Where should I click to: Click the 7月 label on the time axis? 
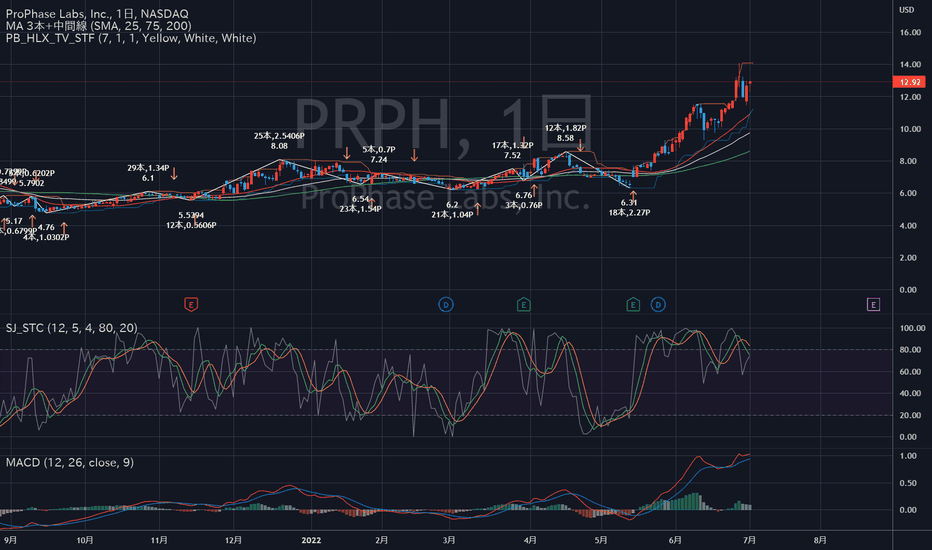pyautogui.click(x=750, y=540)
